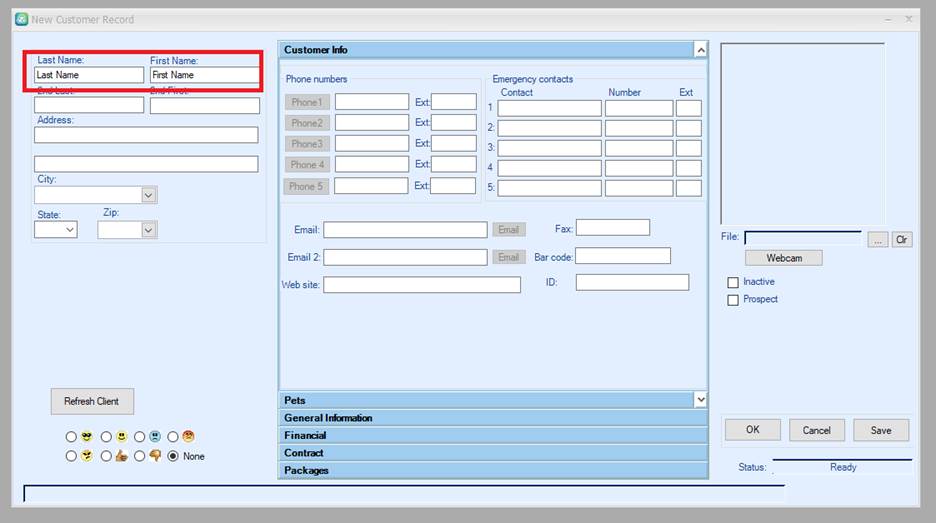Click the file browse ellipsis button
The height and width of the screenshot is (523, 936).
pyautogui.click(x=877, y=239)
